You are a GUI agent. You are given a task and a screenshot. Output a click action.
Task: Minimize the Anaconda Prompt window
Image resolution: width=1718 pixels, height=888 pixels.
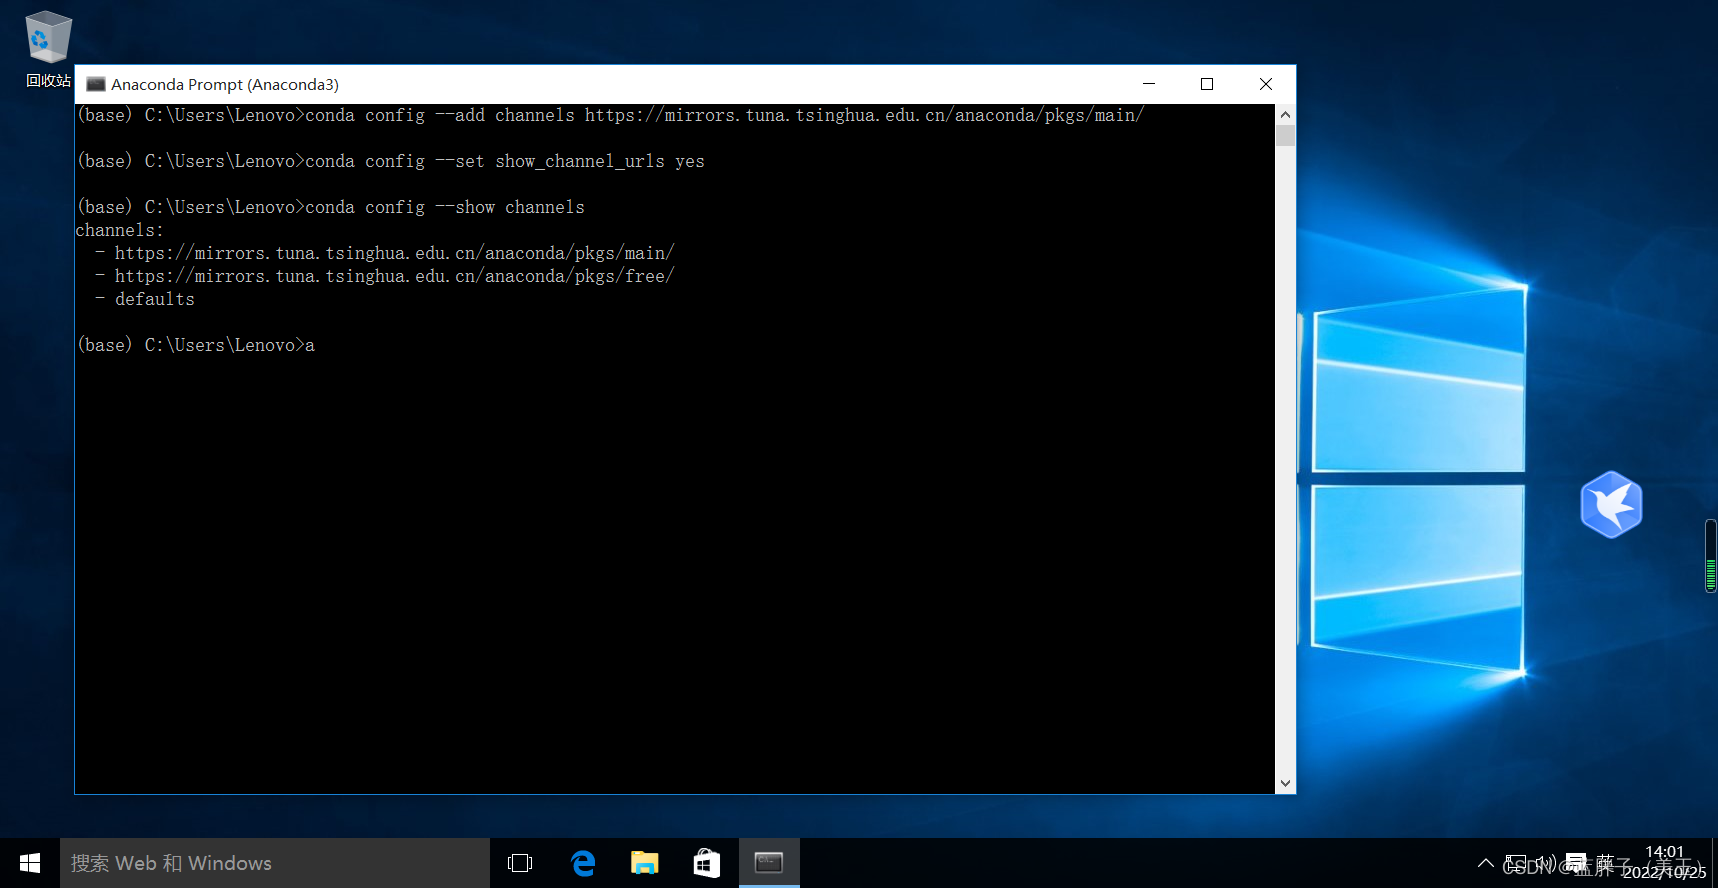(x=1149, y=84)
